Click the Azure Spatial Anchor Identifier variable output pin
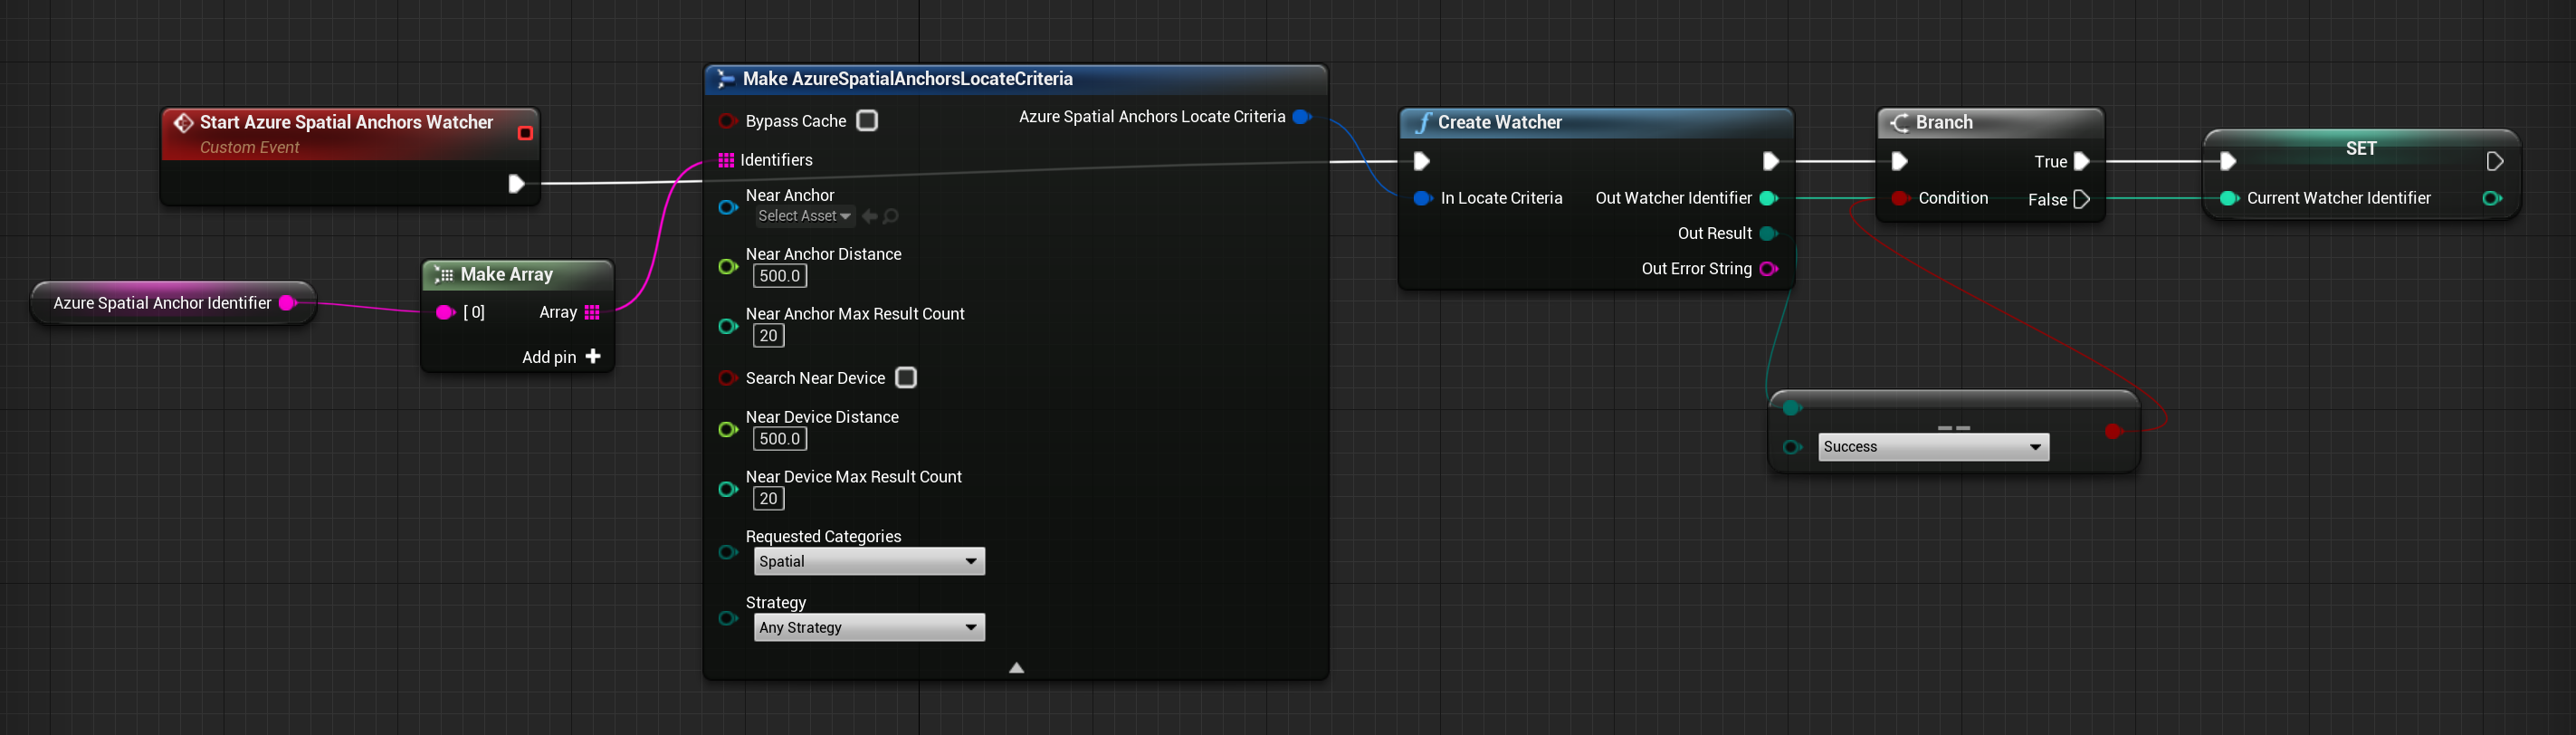Screen dimensions: 2576x735 (288, 303)
